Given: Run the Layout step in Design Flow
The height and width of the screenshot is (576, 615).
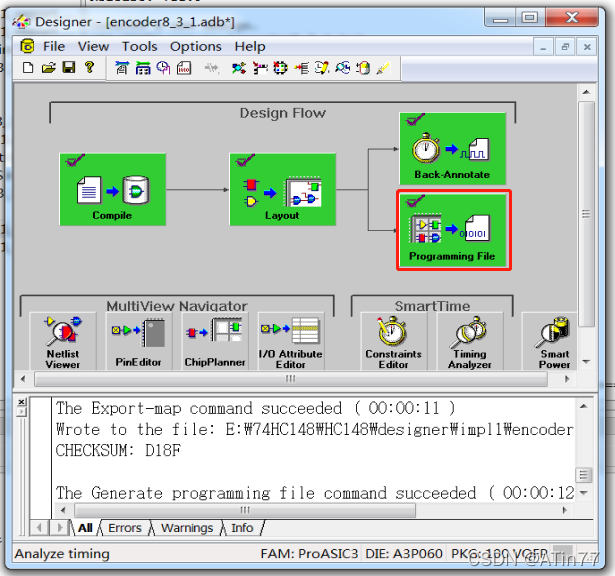Looking at the screenshot, I should (283, 189).
